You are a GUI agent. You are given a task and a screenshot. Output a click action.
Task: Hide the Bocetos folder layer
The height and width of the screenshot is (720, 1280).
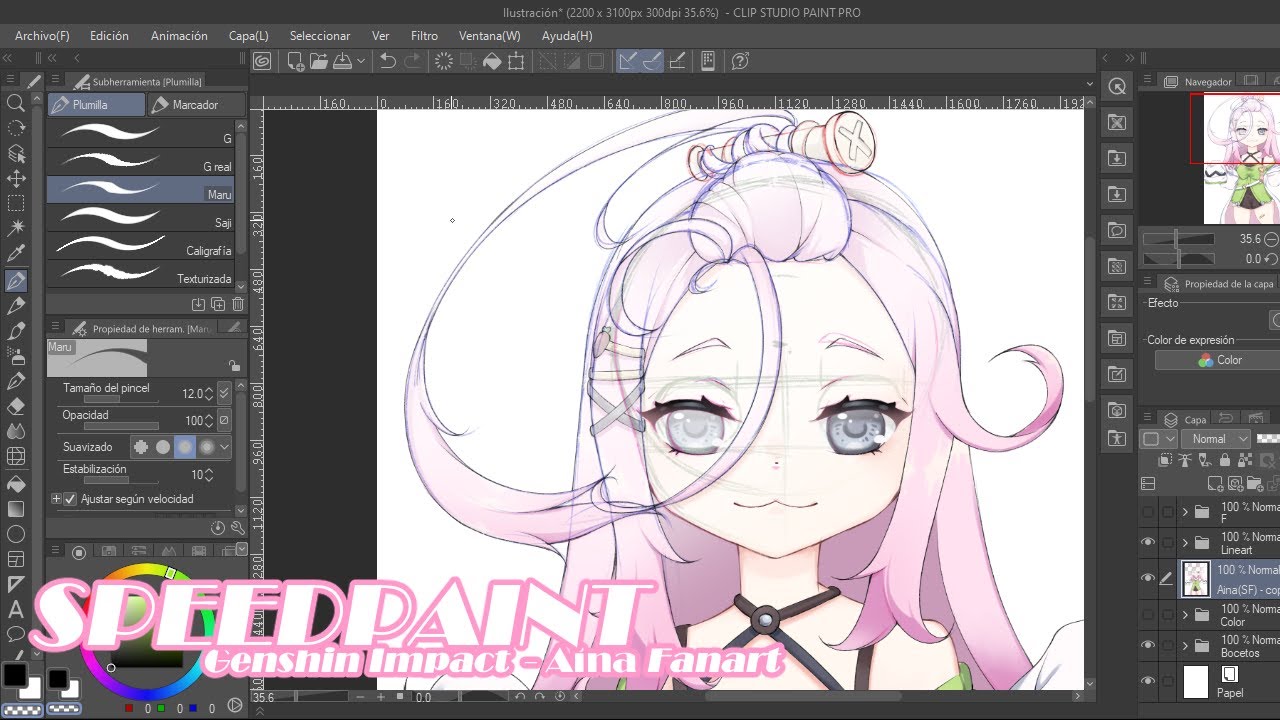point(1148,645)
